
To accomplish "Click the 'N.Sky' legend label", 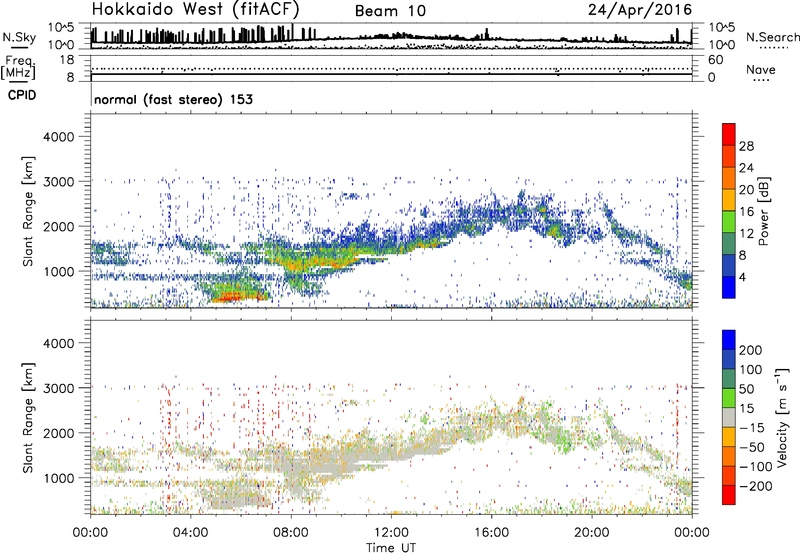I will 19,37.
